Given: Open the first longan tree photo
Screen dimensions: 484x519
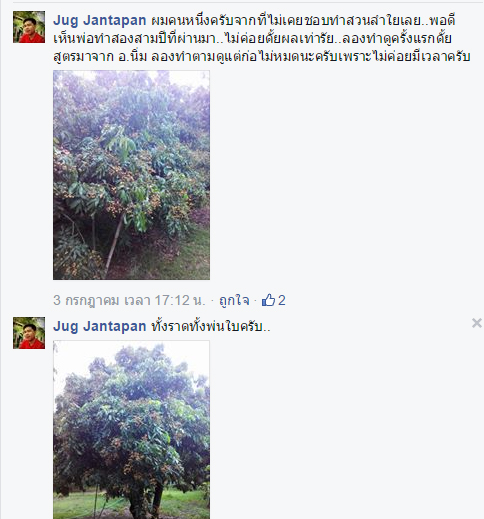Looking at the screenshot, I should tap(131, 175).
